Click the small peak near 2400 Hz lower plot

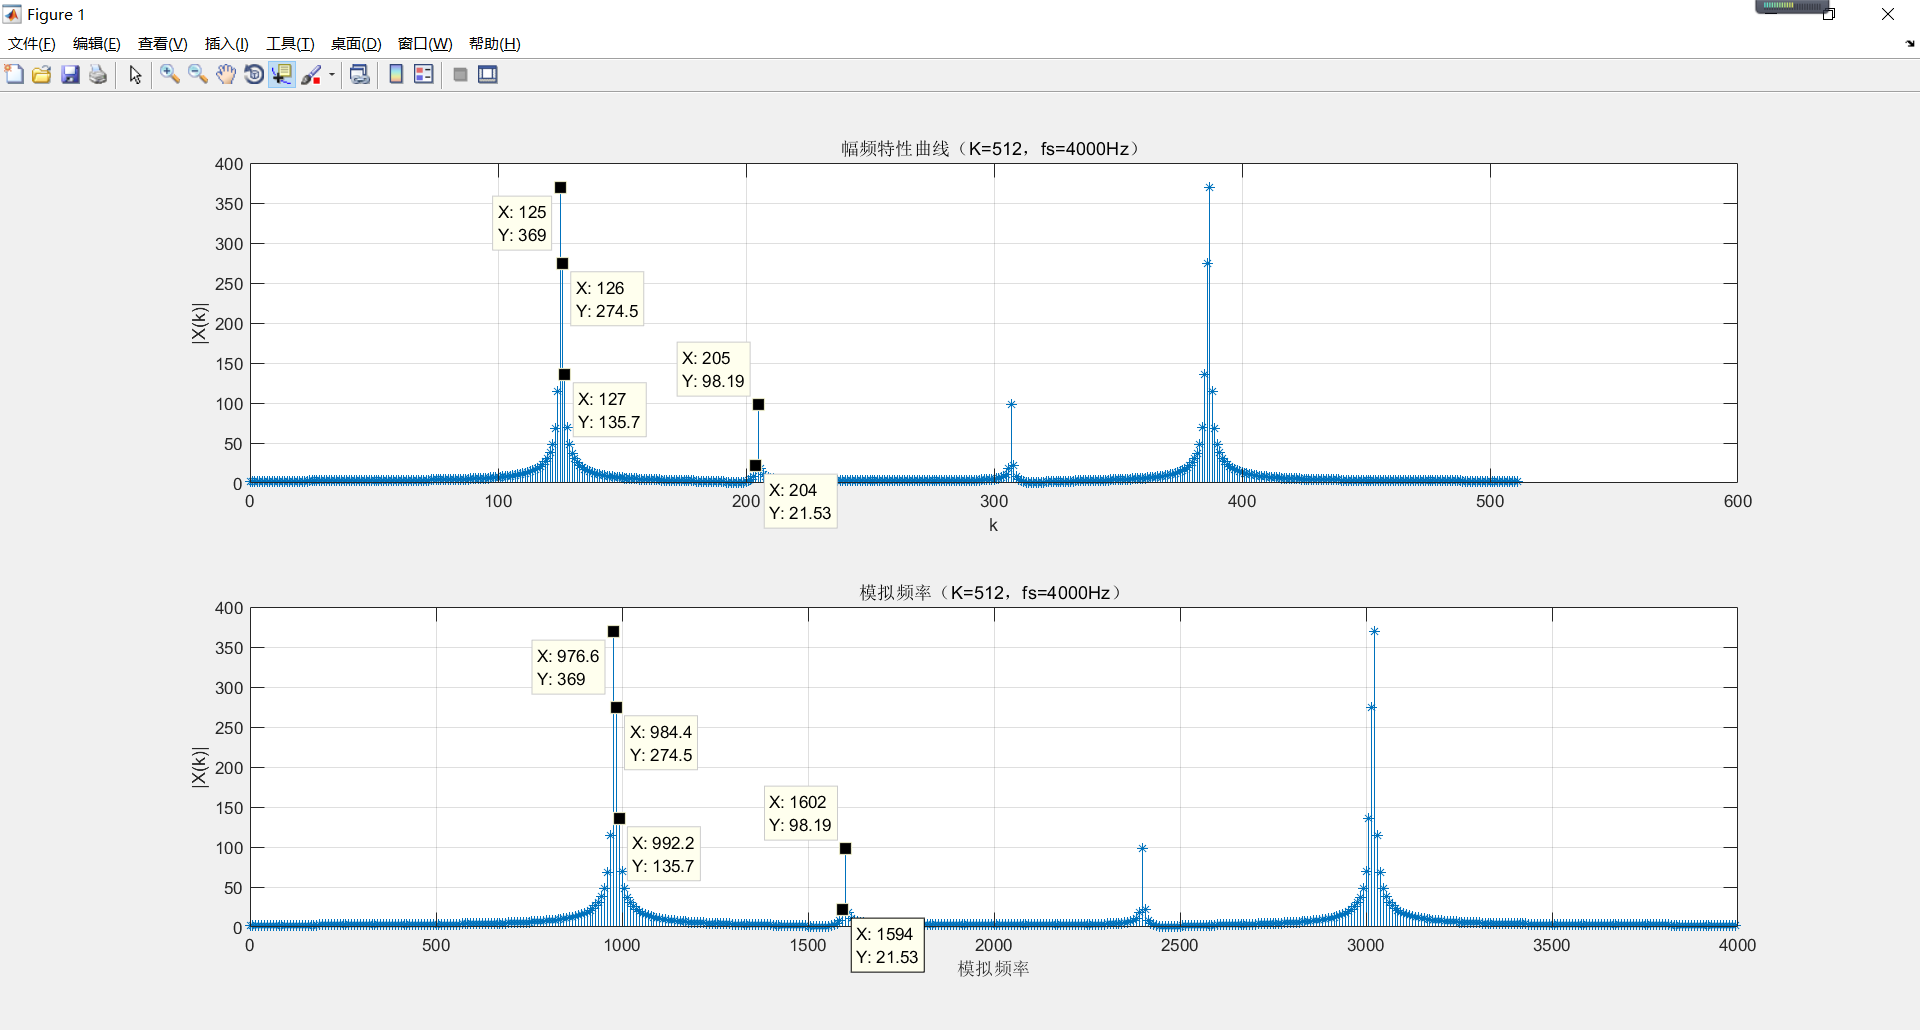point(1142,849)
